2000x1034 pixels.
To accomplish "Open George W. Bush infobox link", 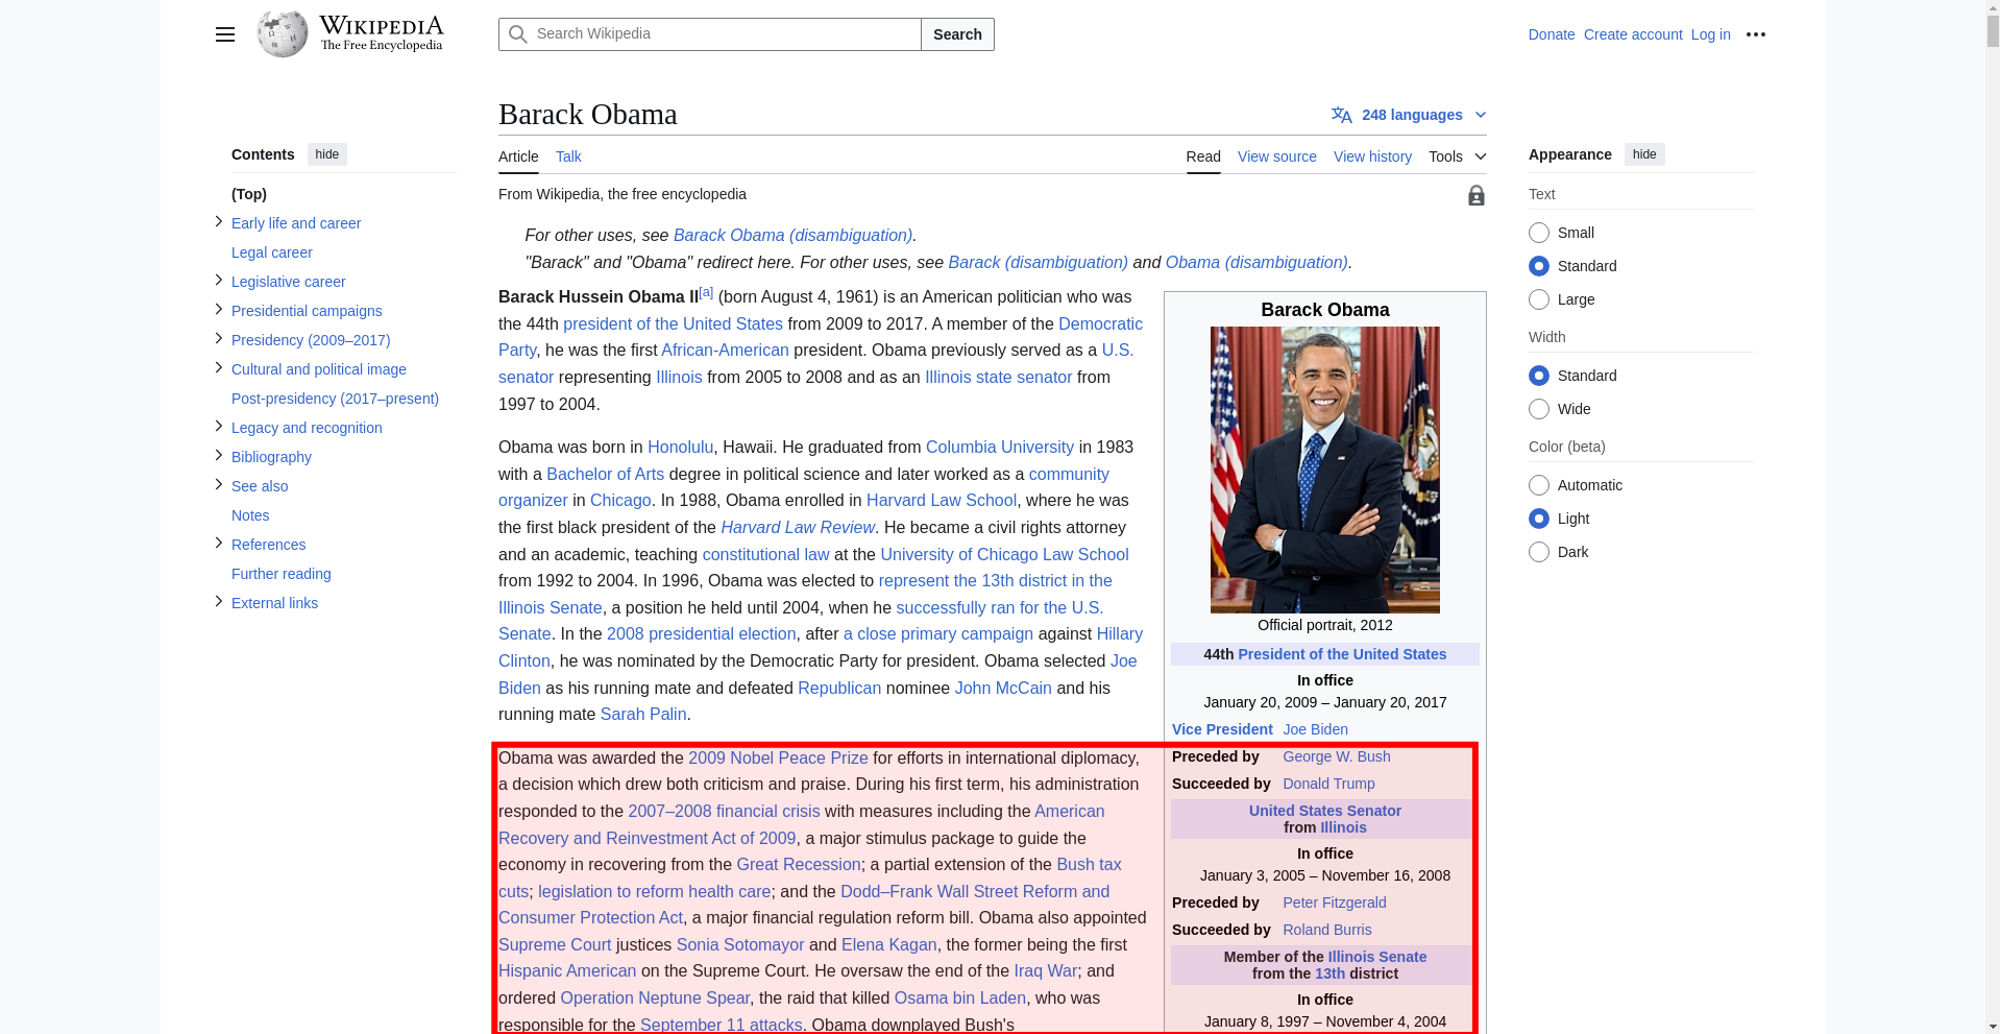I will (x=1336, y=757).
